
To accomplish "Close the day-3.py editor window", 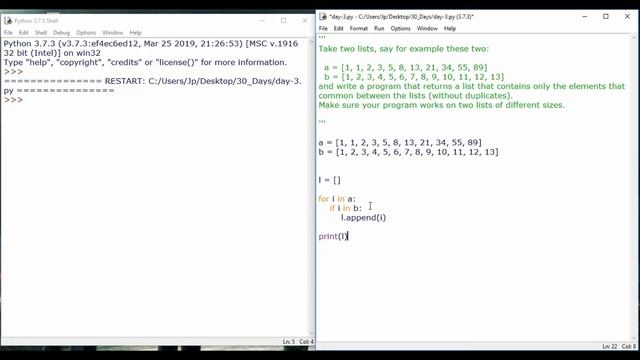I will [x=627, y=16].
